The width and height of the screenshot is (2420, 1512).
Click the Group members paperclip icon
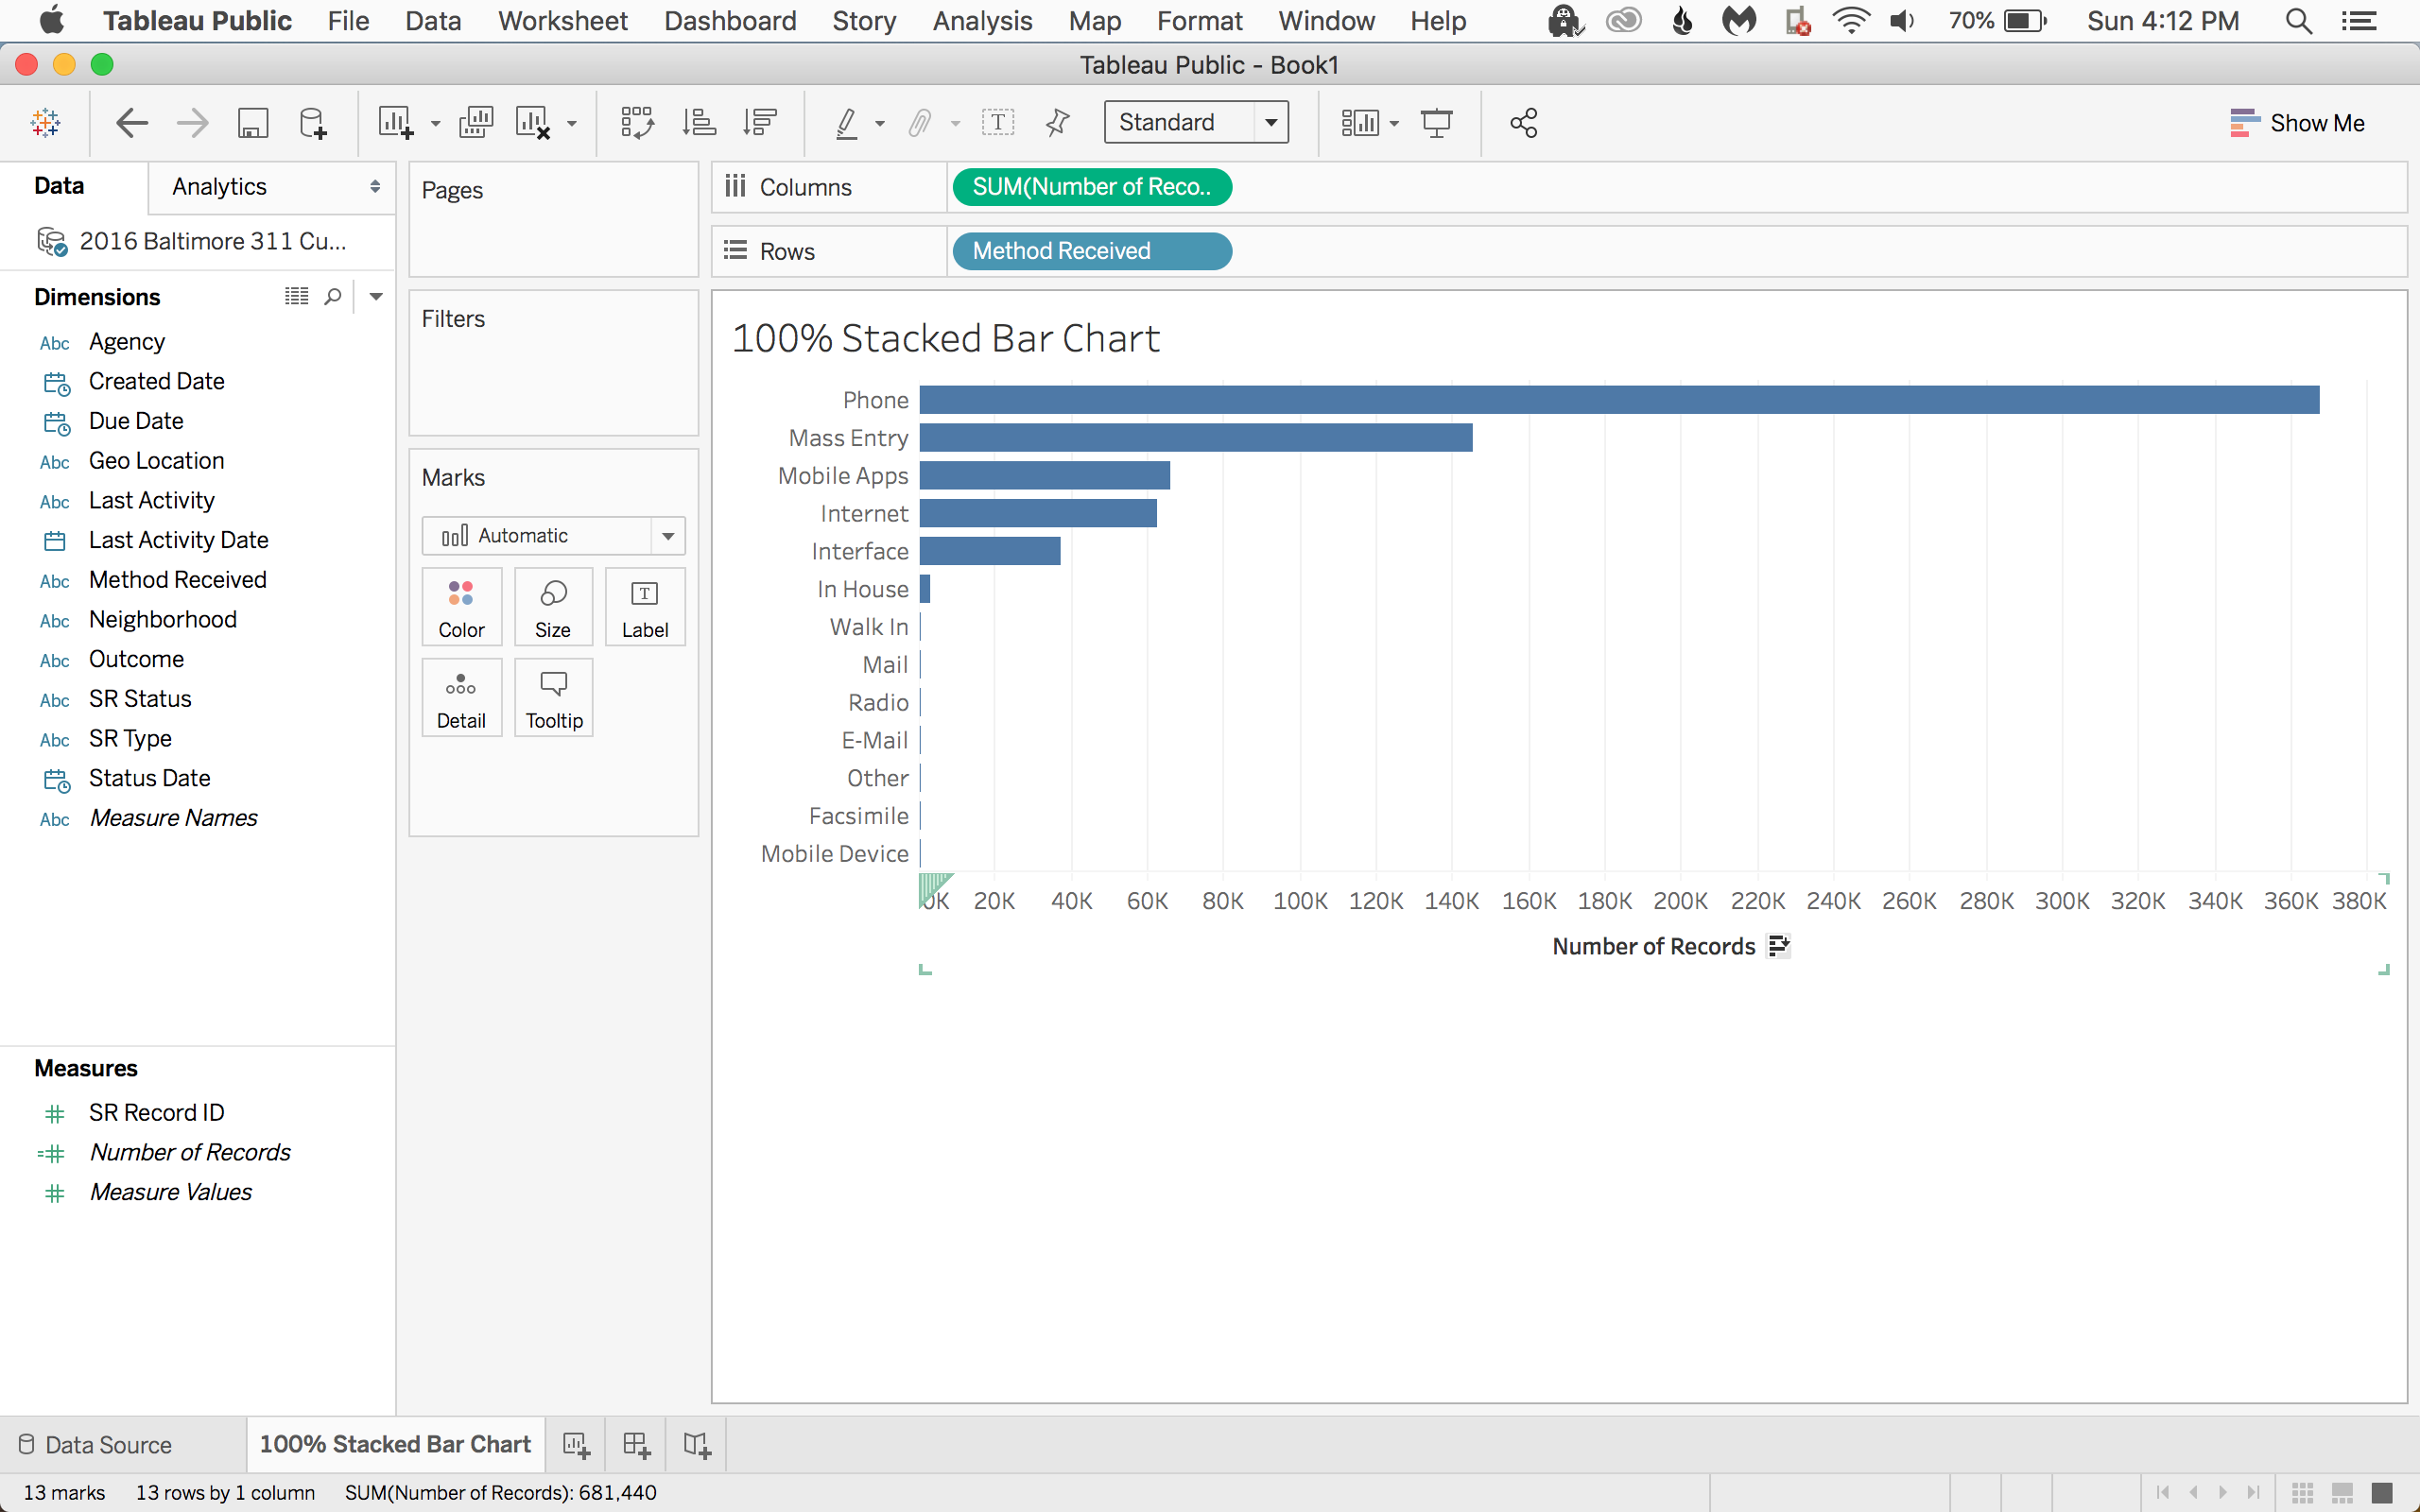point(920,123)
